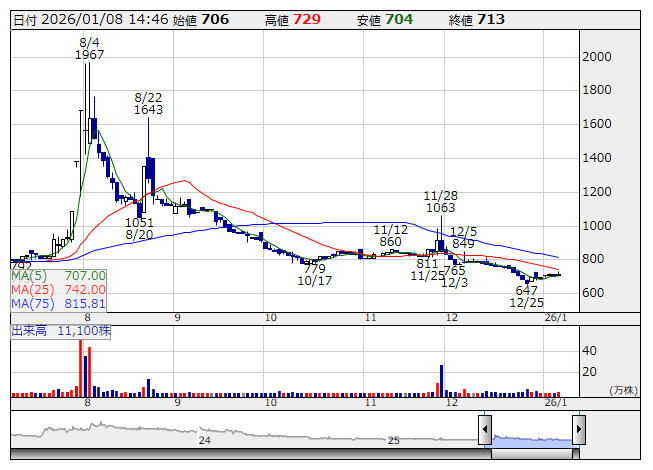Click the scrollbar thumb beneath the overview chart
Image resolution: width=653 pixels, height=470 pixels.
(531, 451)
